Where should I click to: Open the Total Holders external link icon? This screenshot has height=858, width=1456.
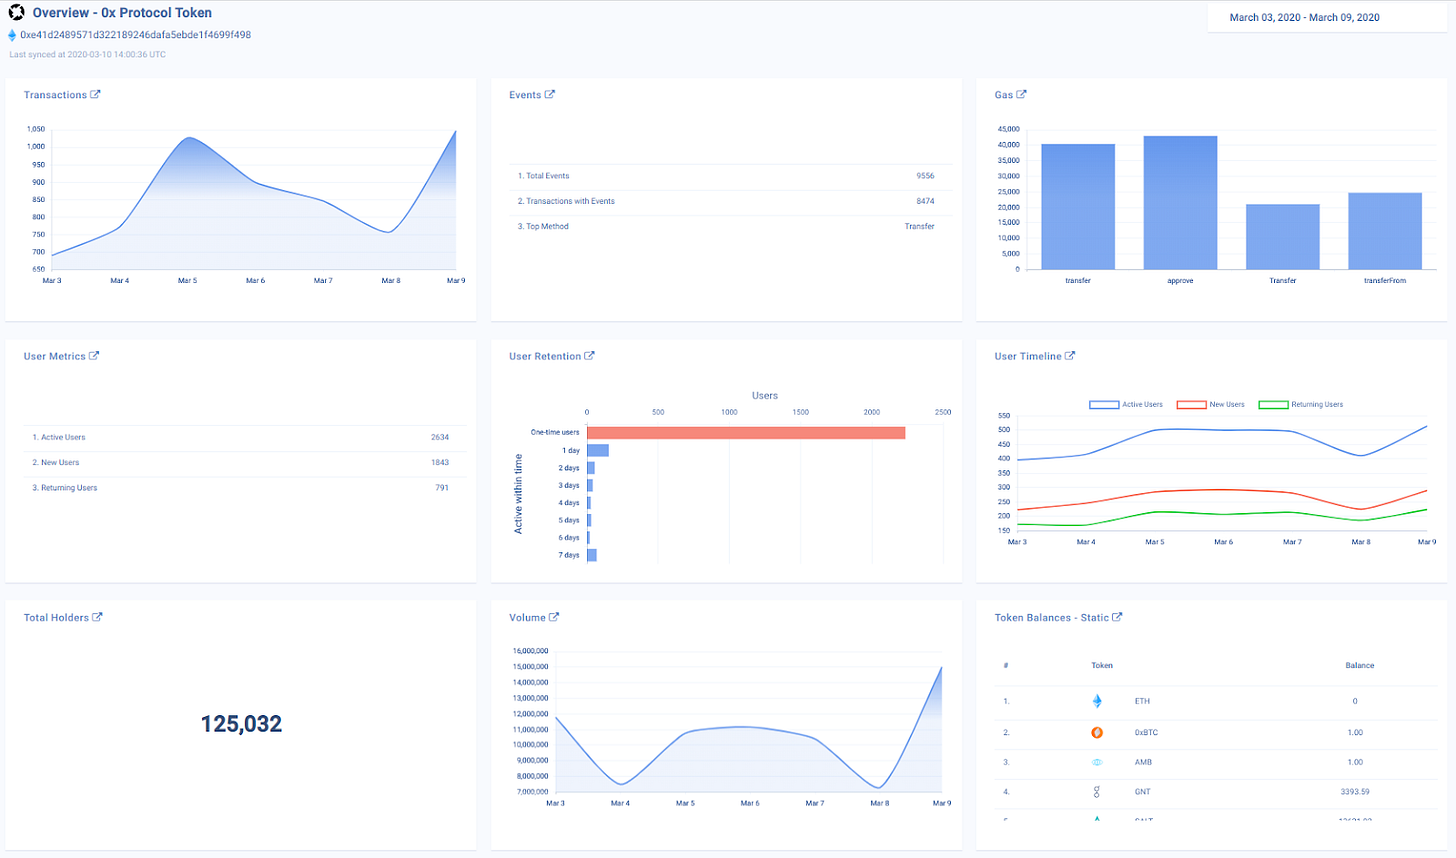97,617
